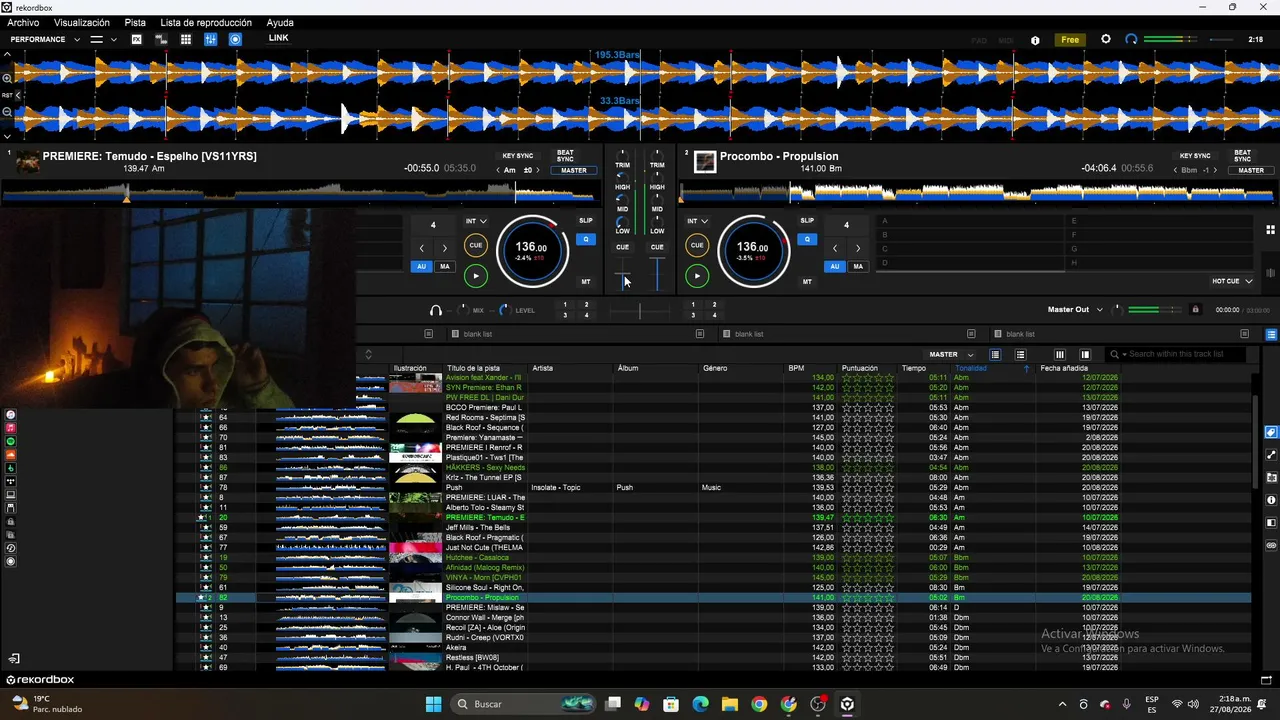Switch to the artwork list view icon
This screenshot has height=720, width=1280.
point(1020,354)
